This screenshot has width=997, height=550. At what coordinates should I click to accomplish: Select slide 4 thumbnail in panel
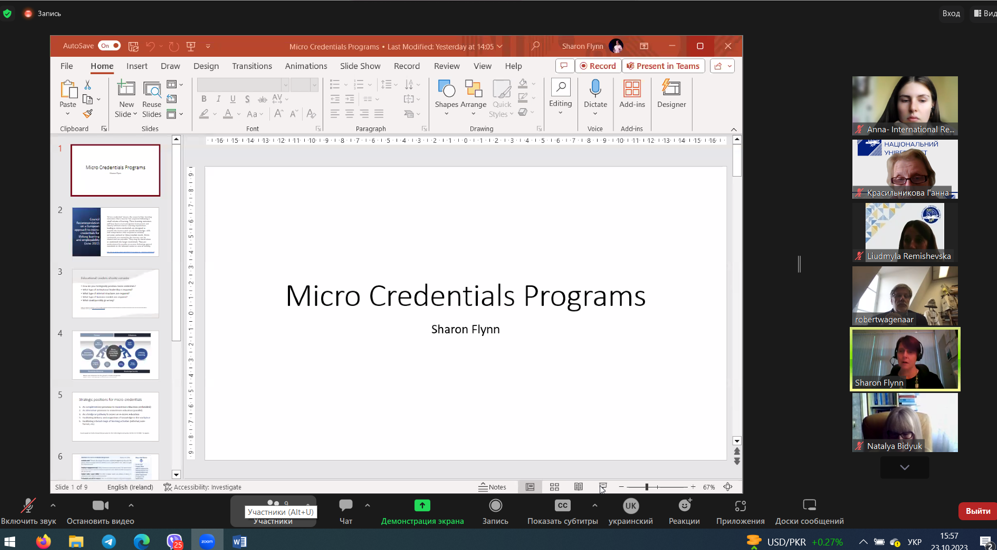[115, 355]
